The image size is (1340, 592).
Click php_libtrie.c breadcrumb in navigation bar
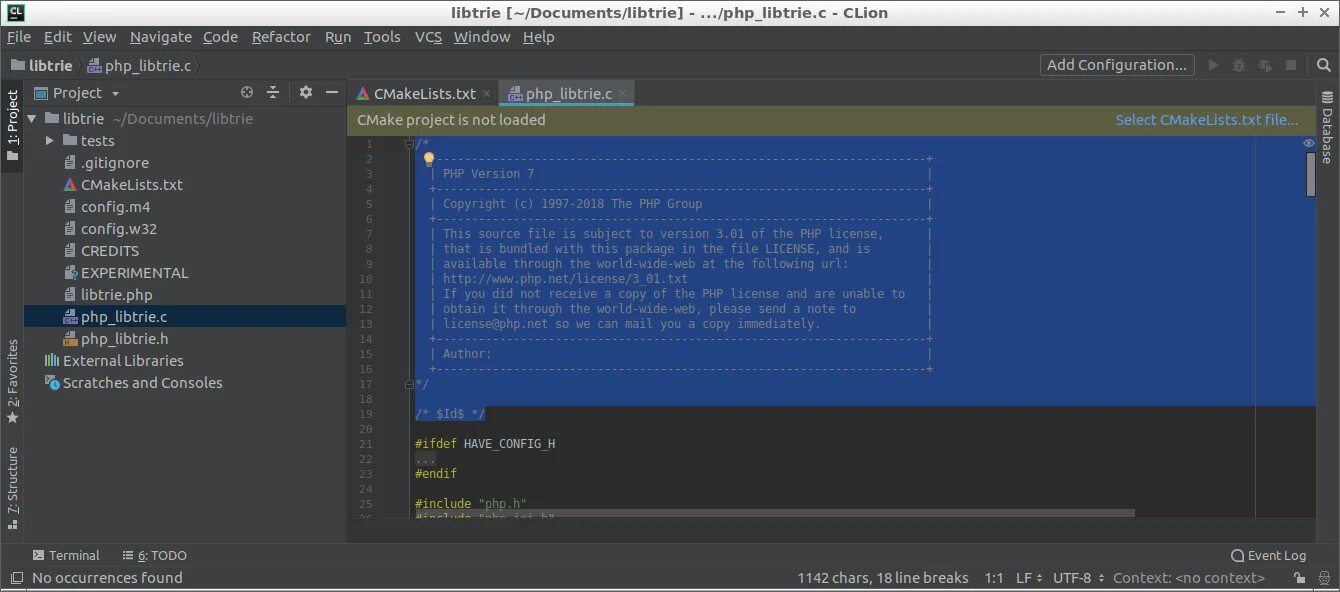[139, 65]
